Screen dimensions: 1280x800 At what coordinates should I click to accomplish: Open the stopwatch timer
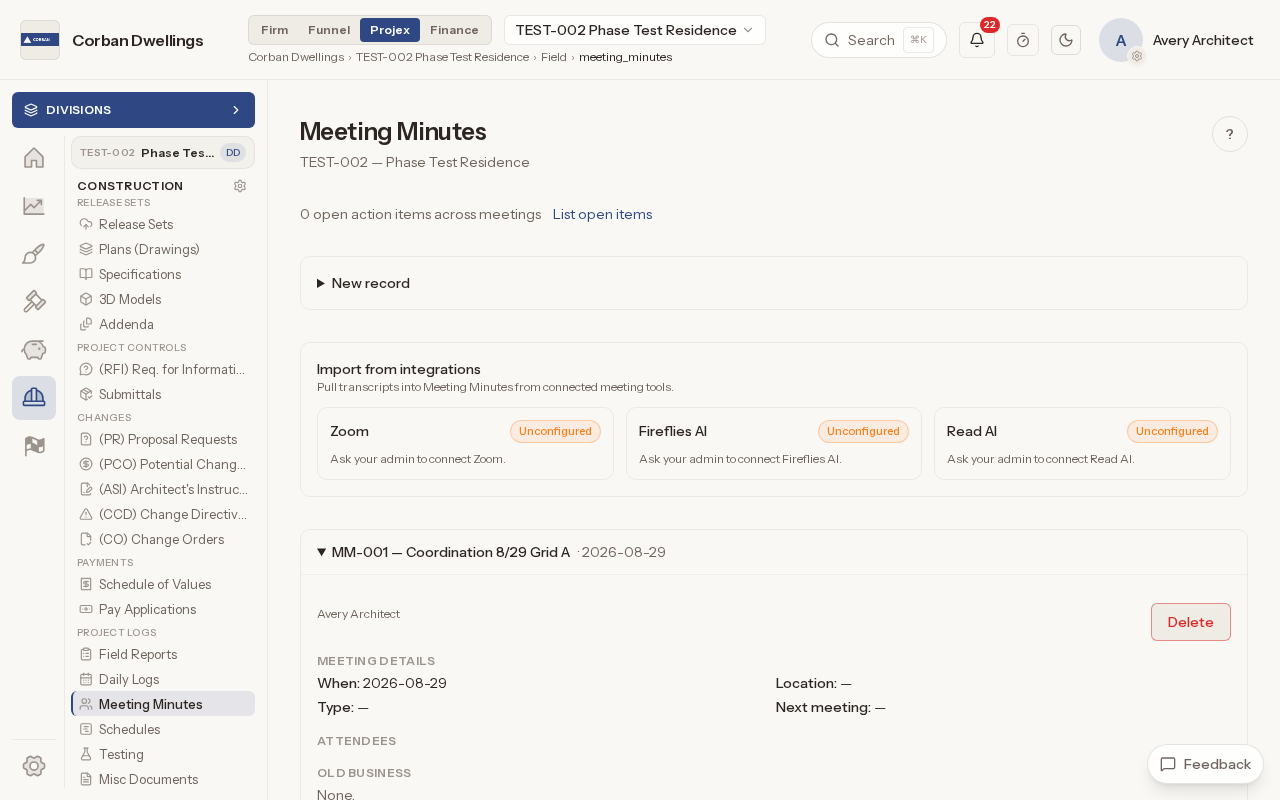click(x=1023, y=40)
